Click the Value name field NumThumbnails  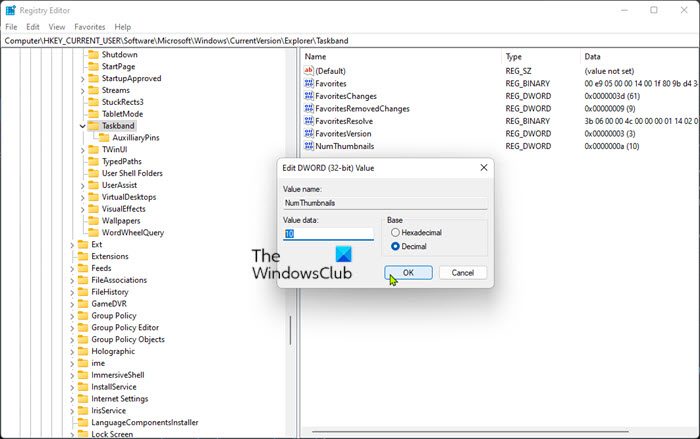[385, 203]
